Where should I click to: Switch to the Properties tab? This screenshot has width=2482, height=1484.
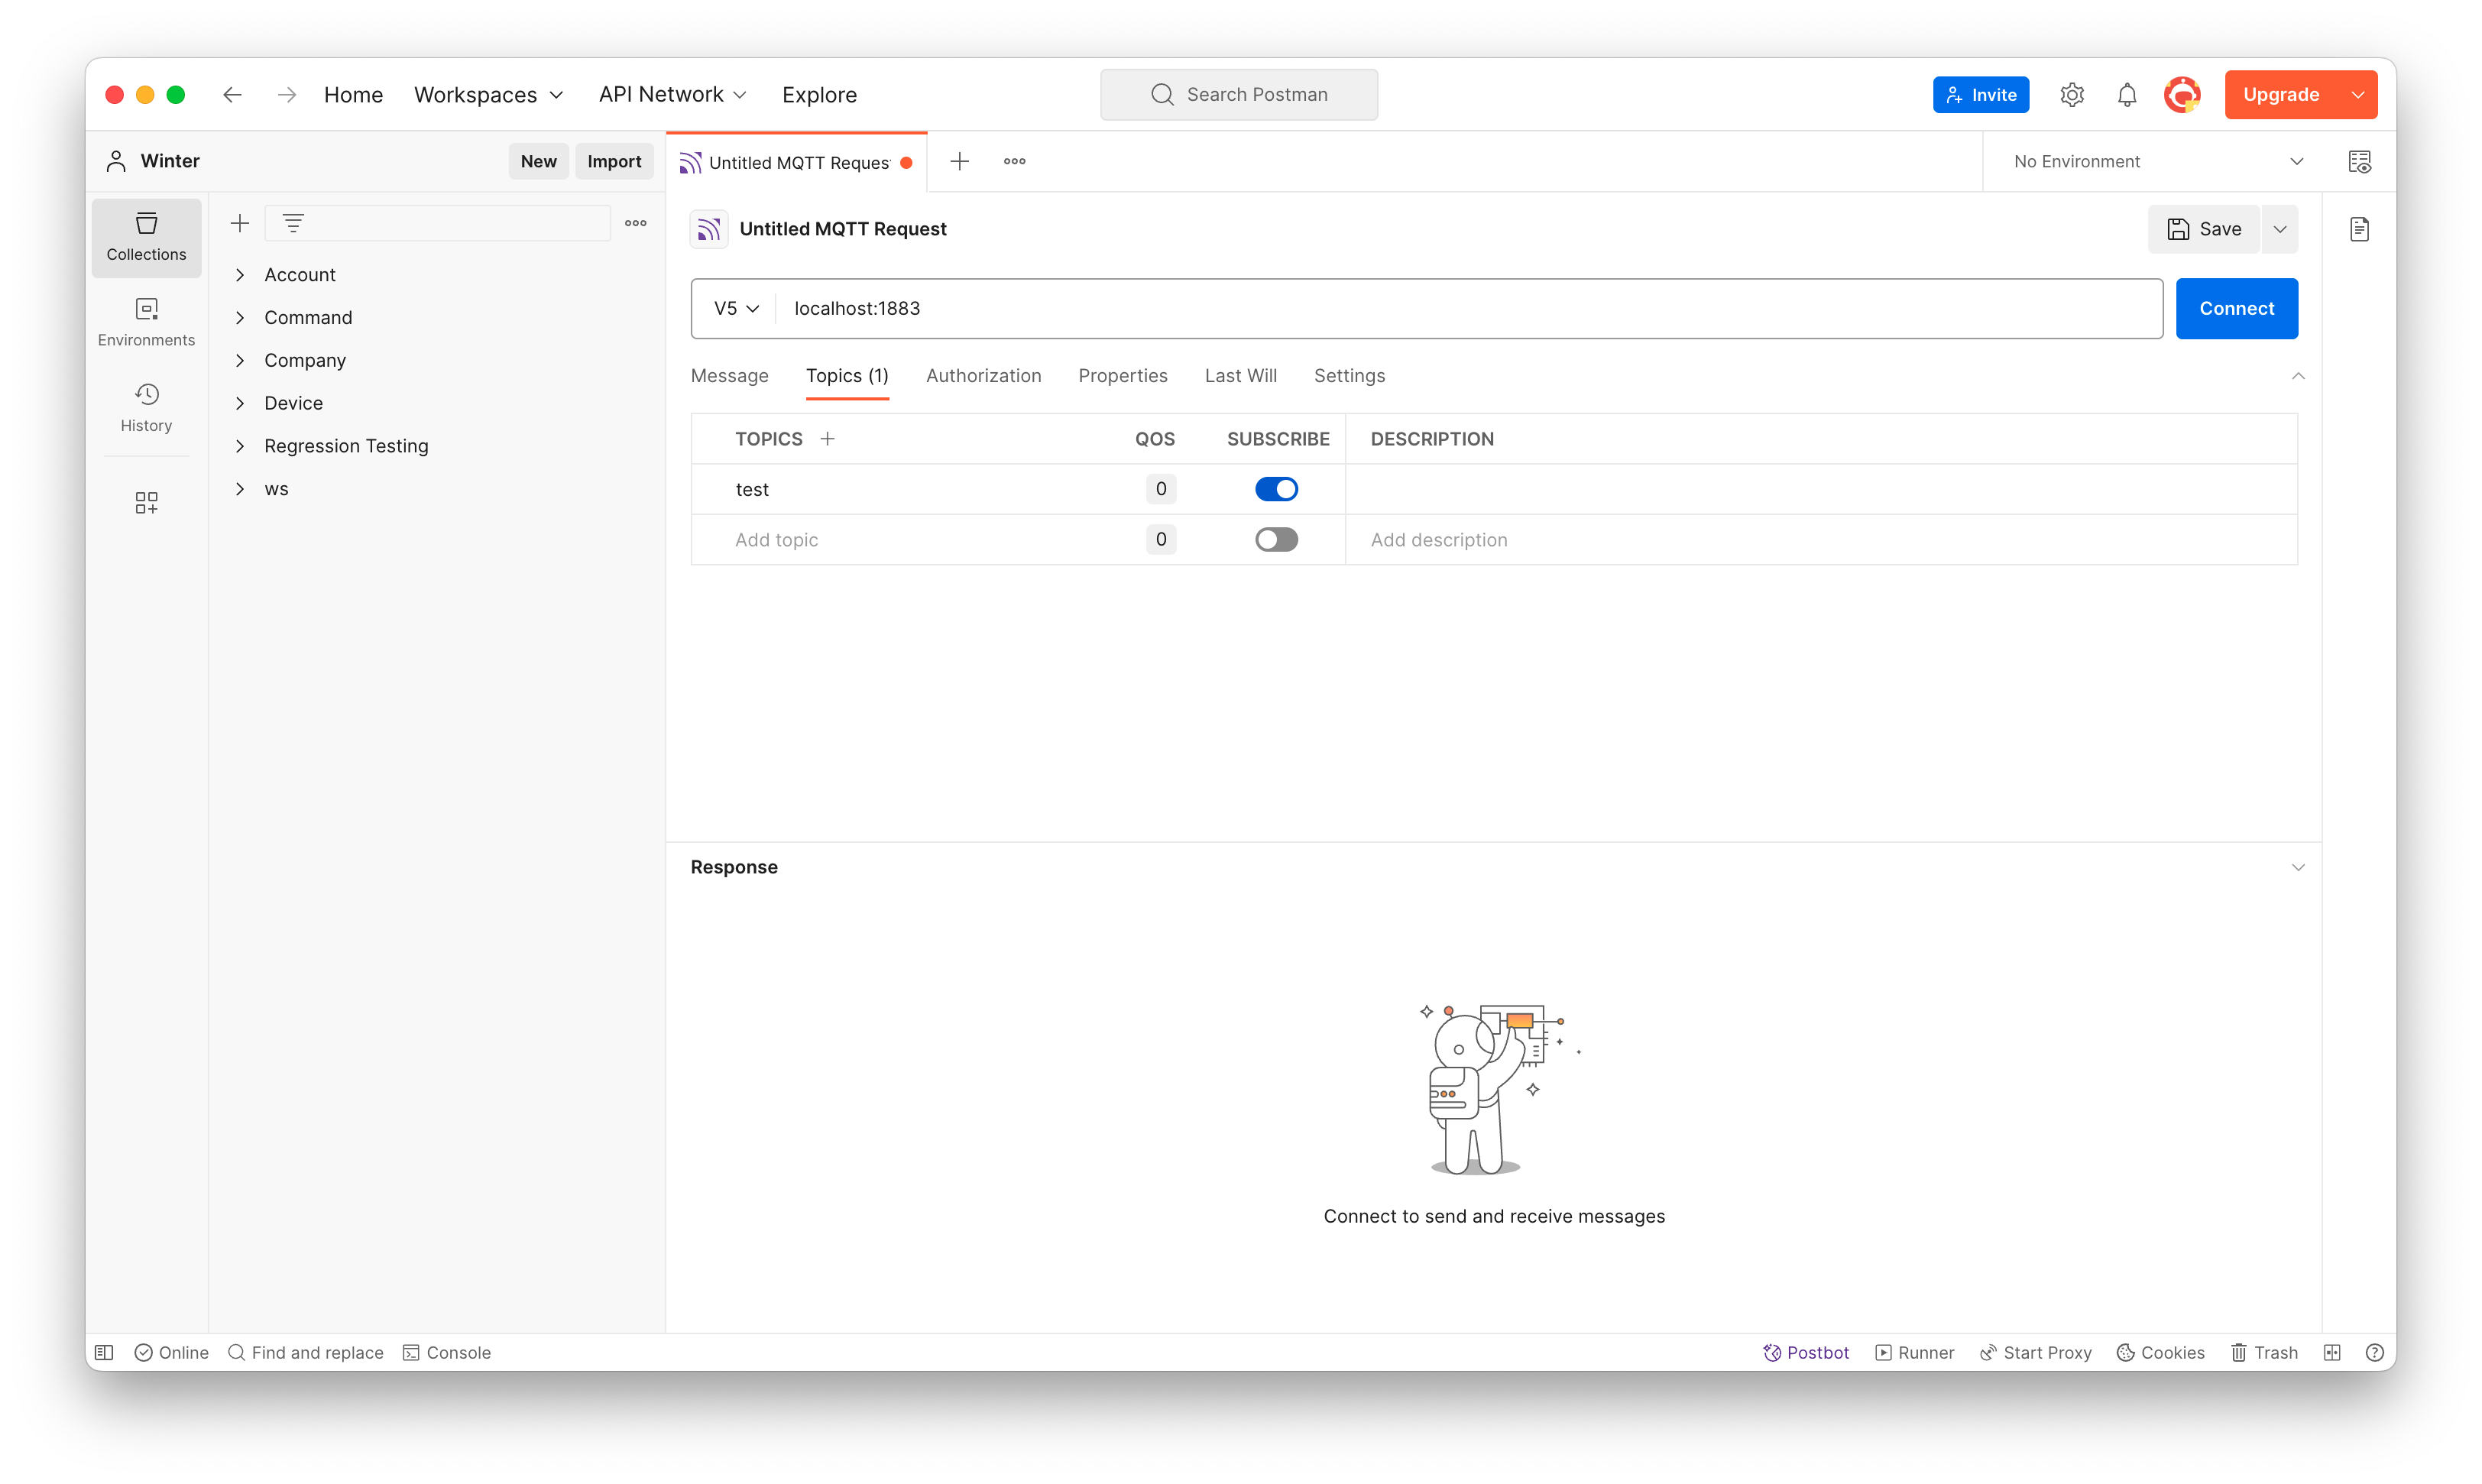[x=1122, y=375]
